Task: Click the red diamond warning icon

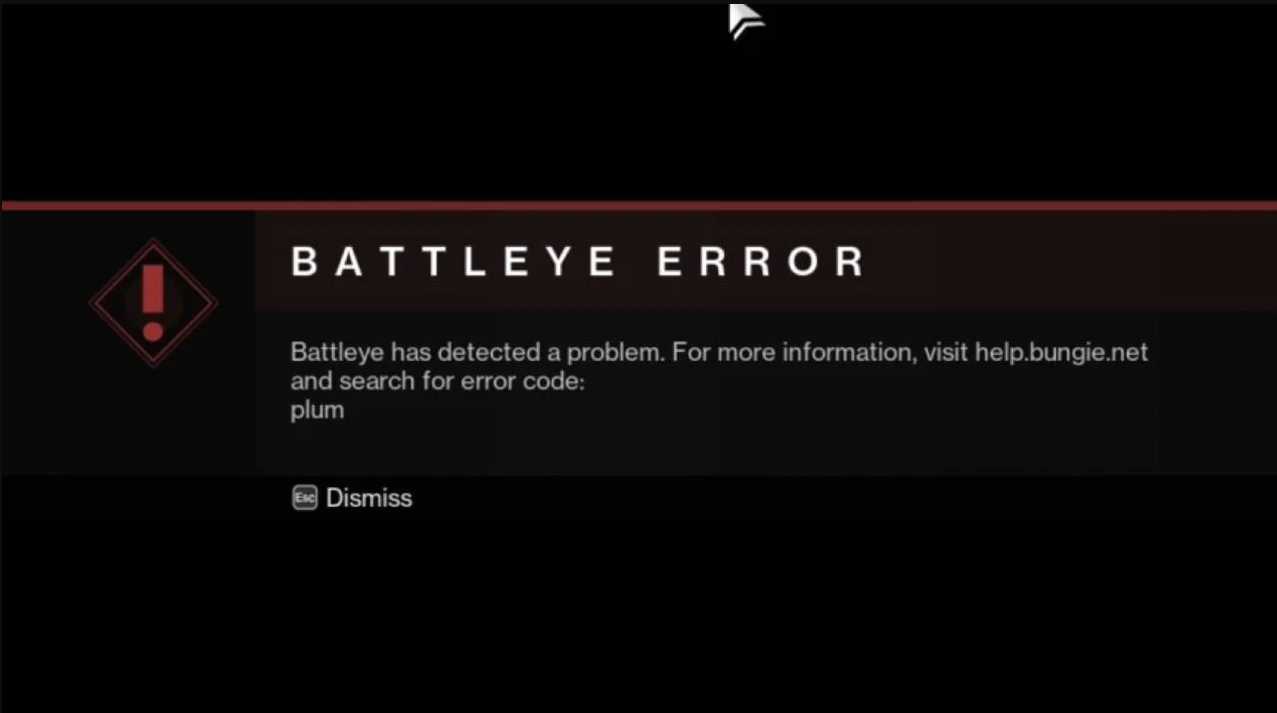Action: [x=153, y=303]
